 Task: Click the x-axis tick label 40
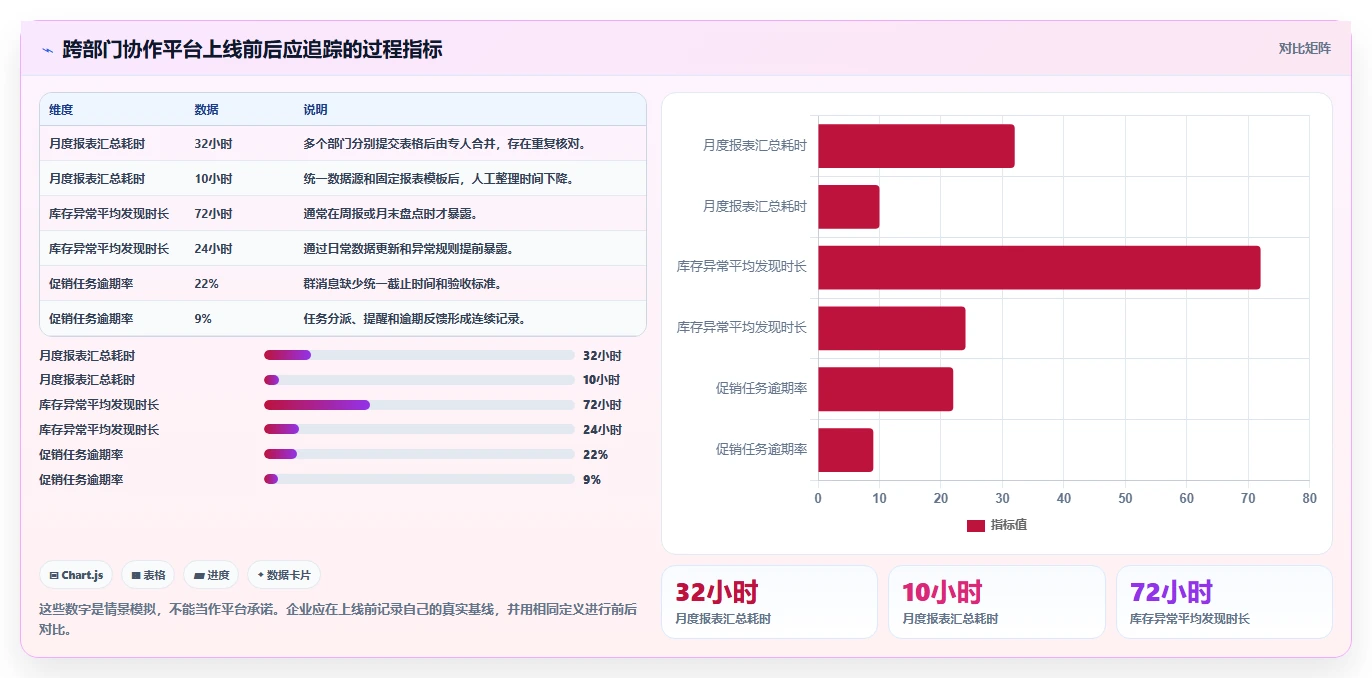pyautogui.click(x=1063, y=498)
